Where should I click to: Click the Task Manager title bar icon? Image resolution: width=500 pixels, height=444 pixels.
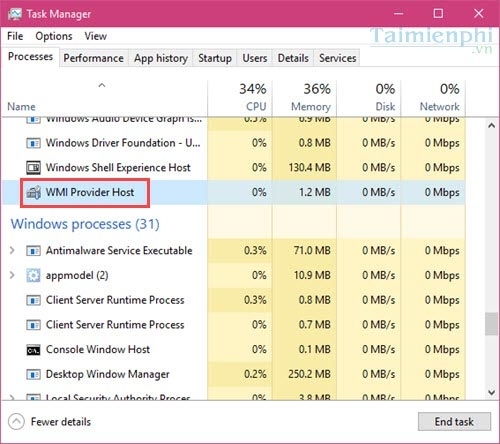(15, 14)
